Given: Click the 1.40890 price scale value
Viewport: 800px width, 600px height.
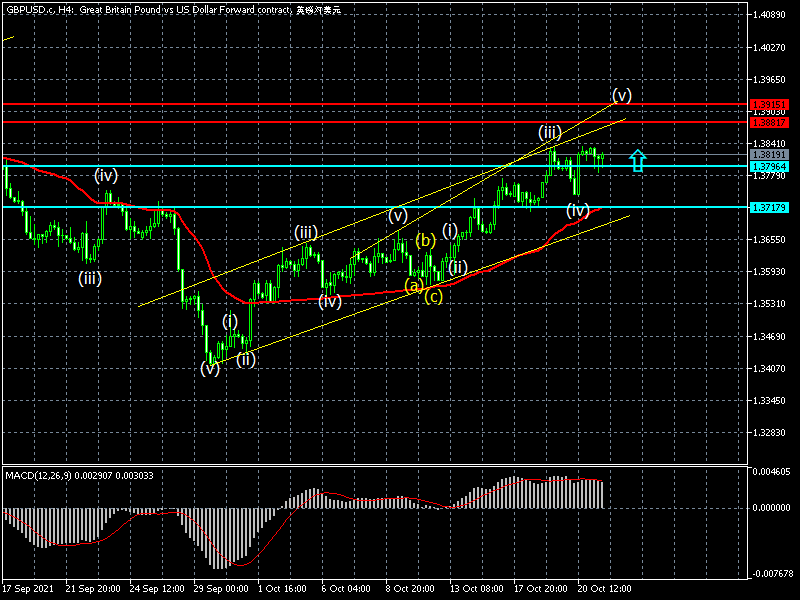Looking at the screenshot, I should pos(771,15).
